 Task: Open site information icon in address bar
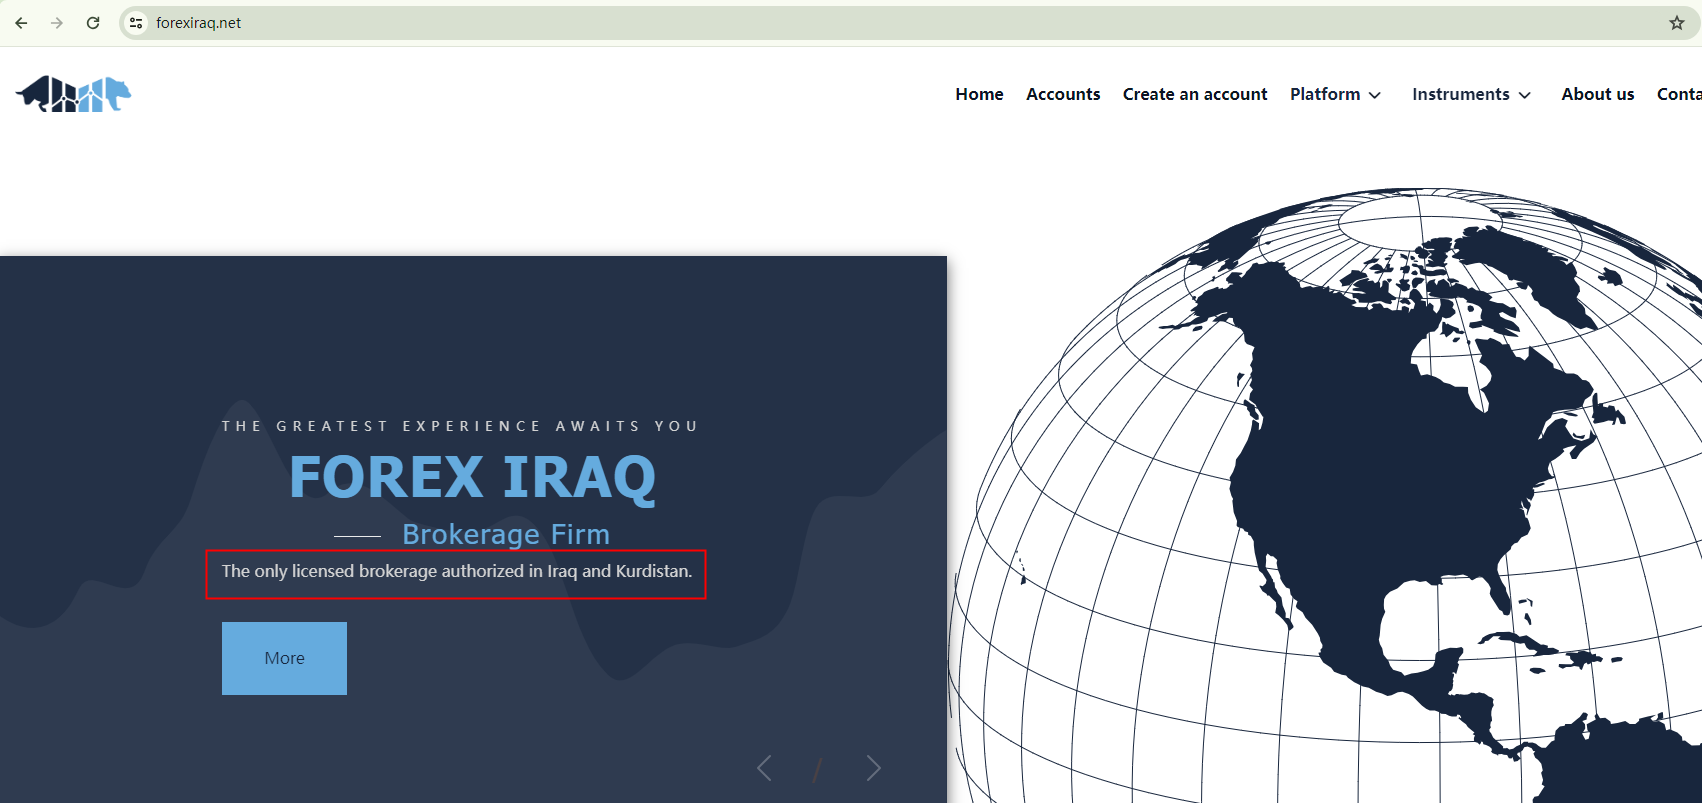pyautogui.click(x=136, y=23)
